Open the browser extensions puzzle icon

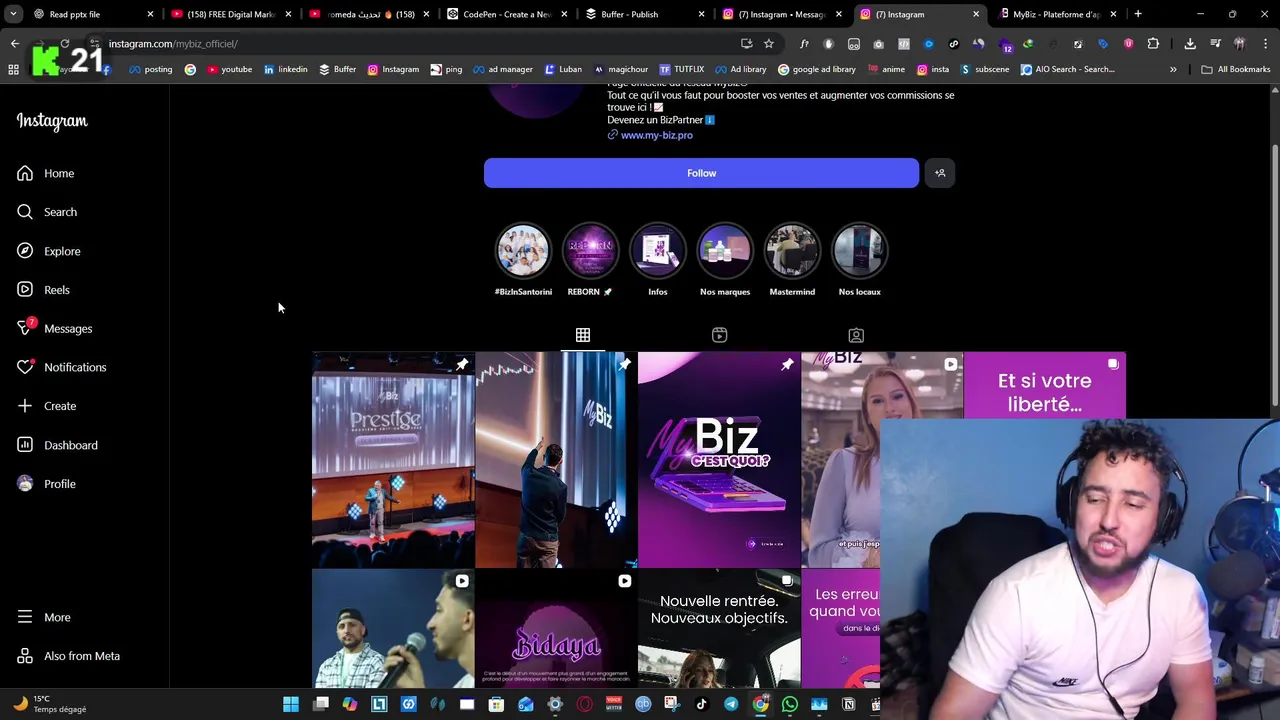1153,44
